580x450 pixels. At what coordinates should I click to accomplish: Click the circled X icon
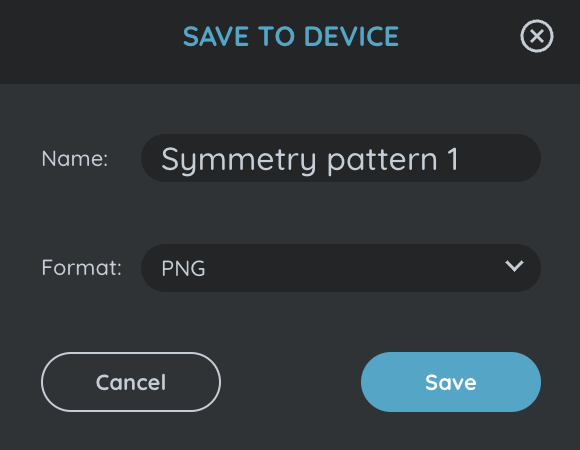pos(537,36)
